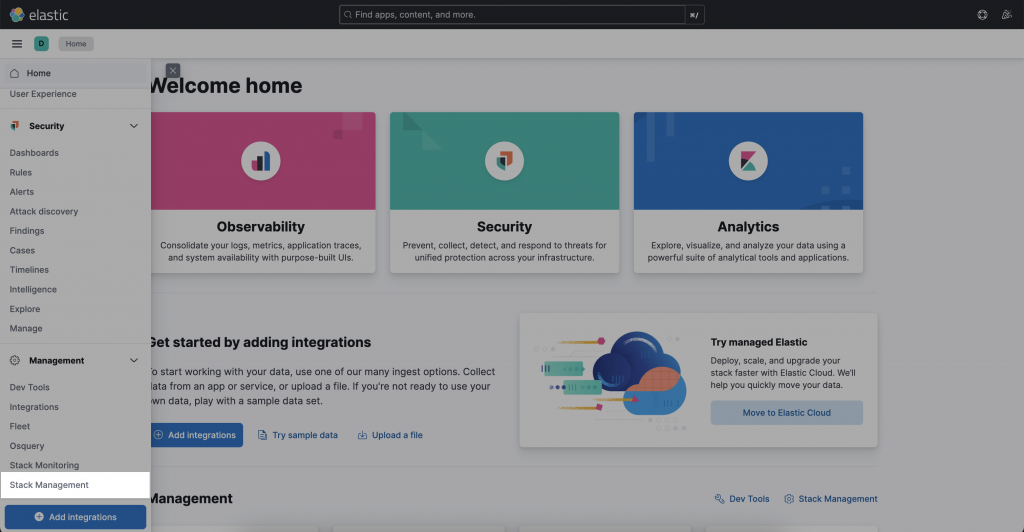Click the Home house icon in the sidebar
This screenshot has height=532, width=1024.
[14, 73]
